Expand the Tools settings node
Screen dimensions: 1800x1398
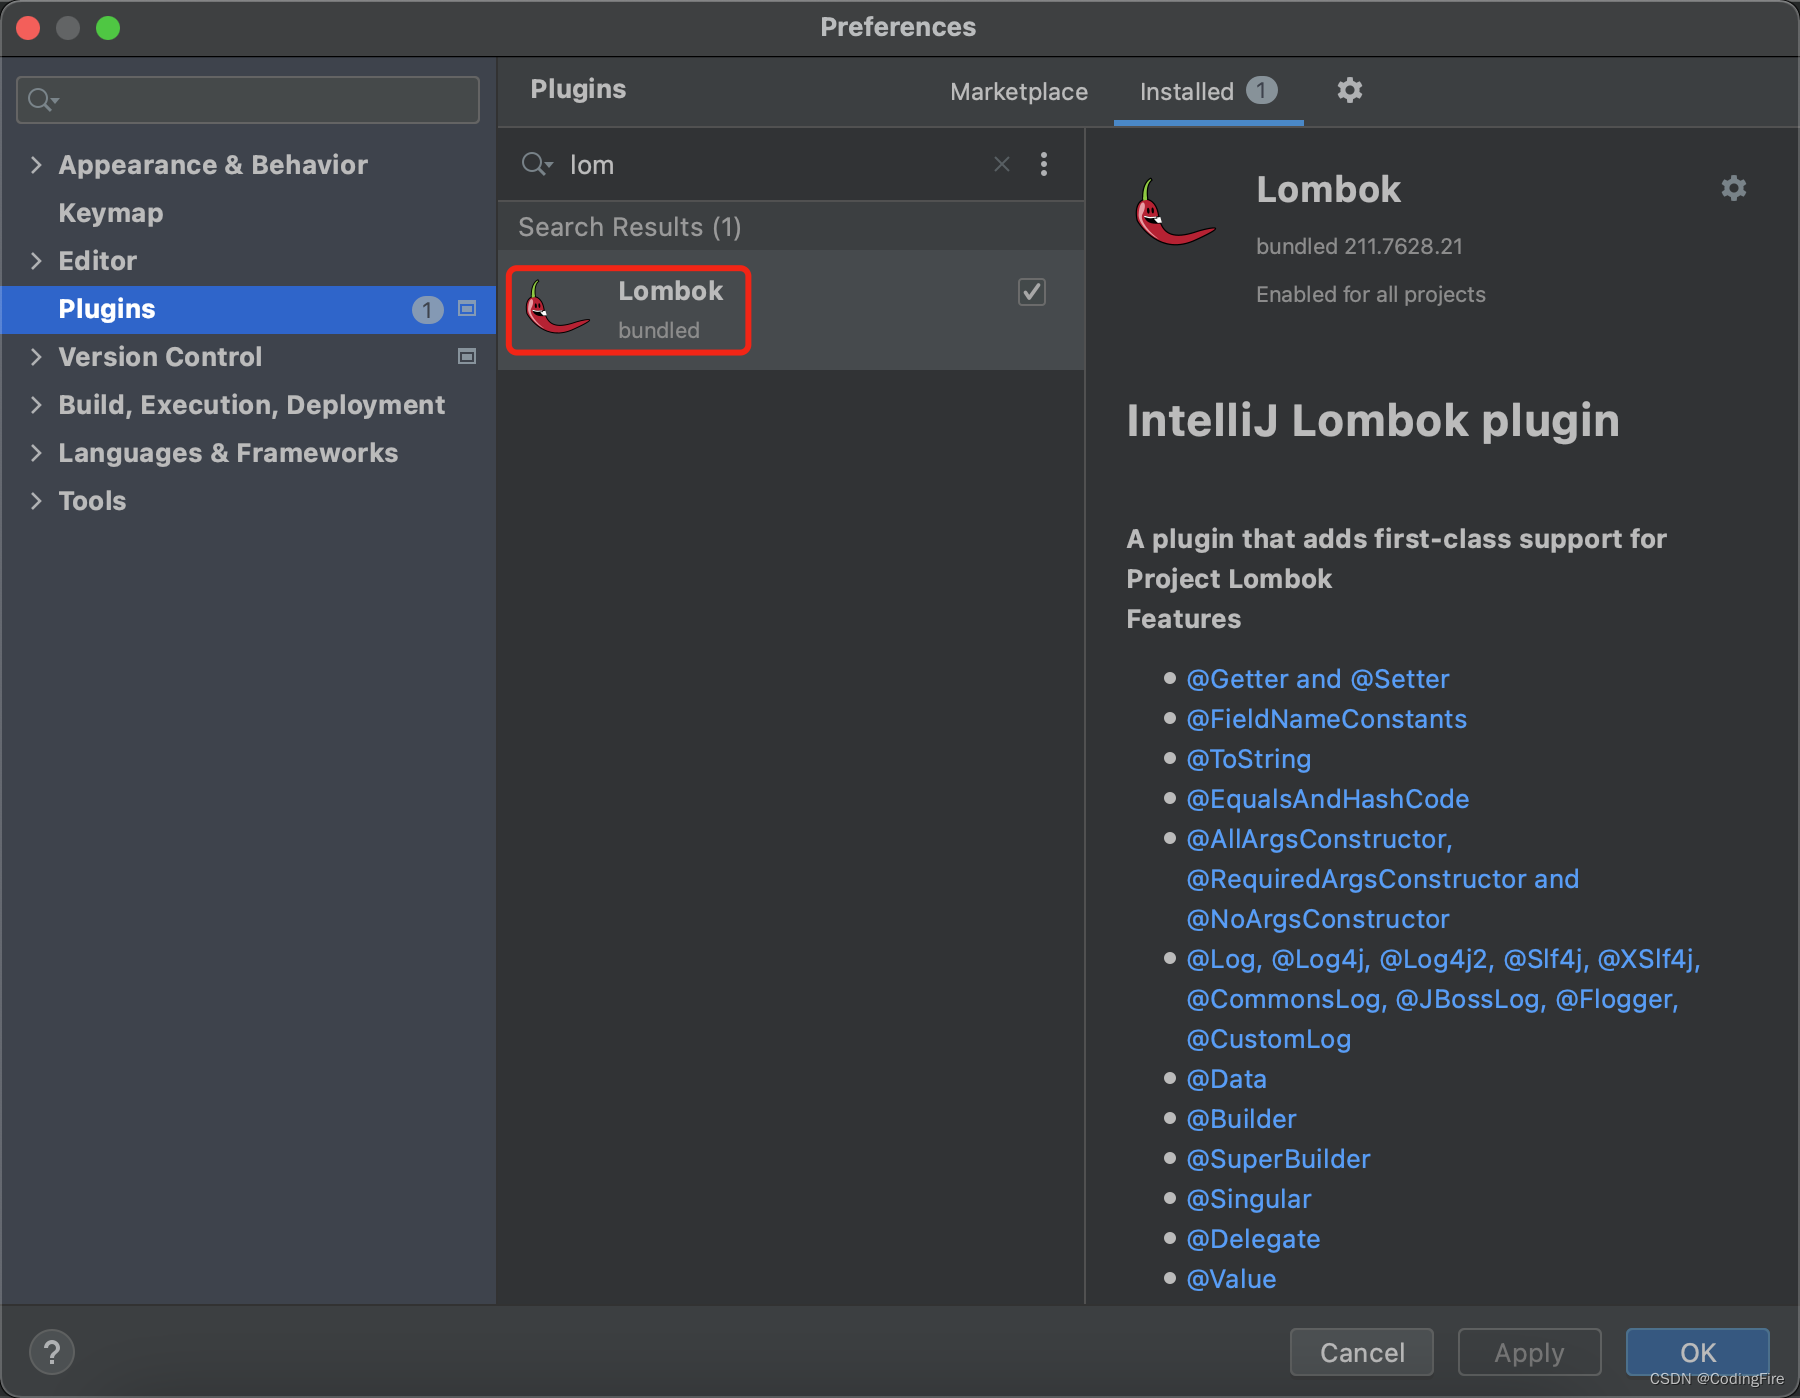pyautogui.click(x=36, y=501)
